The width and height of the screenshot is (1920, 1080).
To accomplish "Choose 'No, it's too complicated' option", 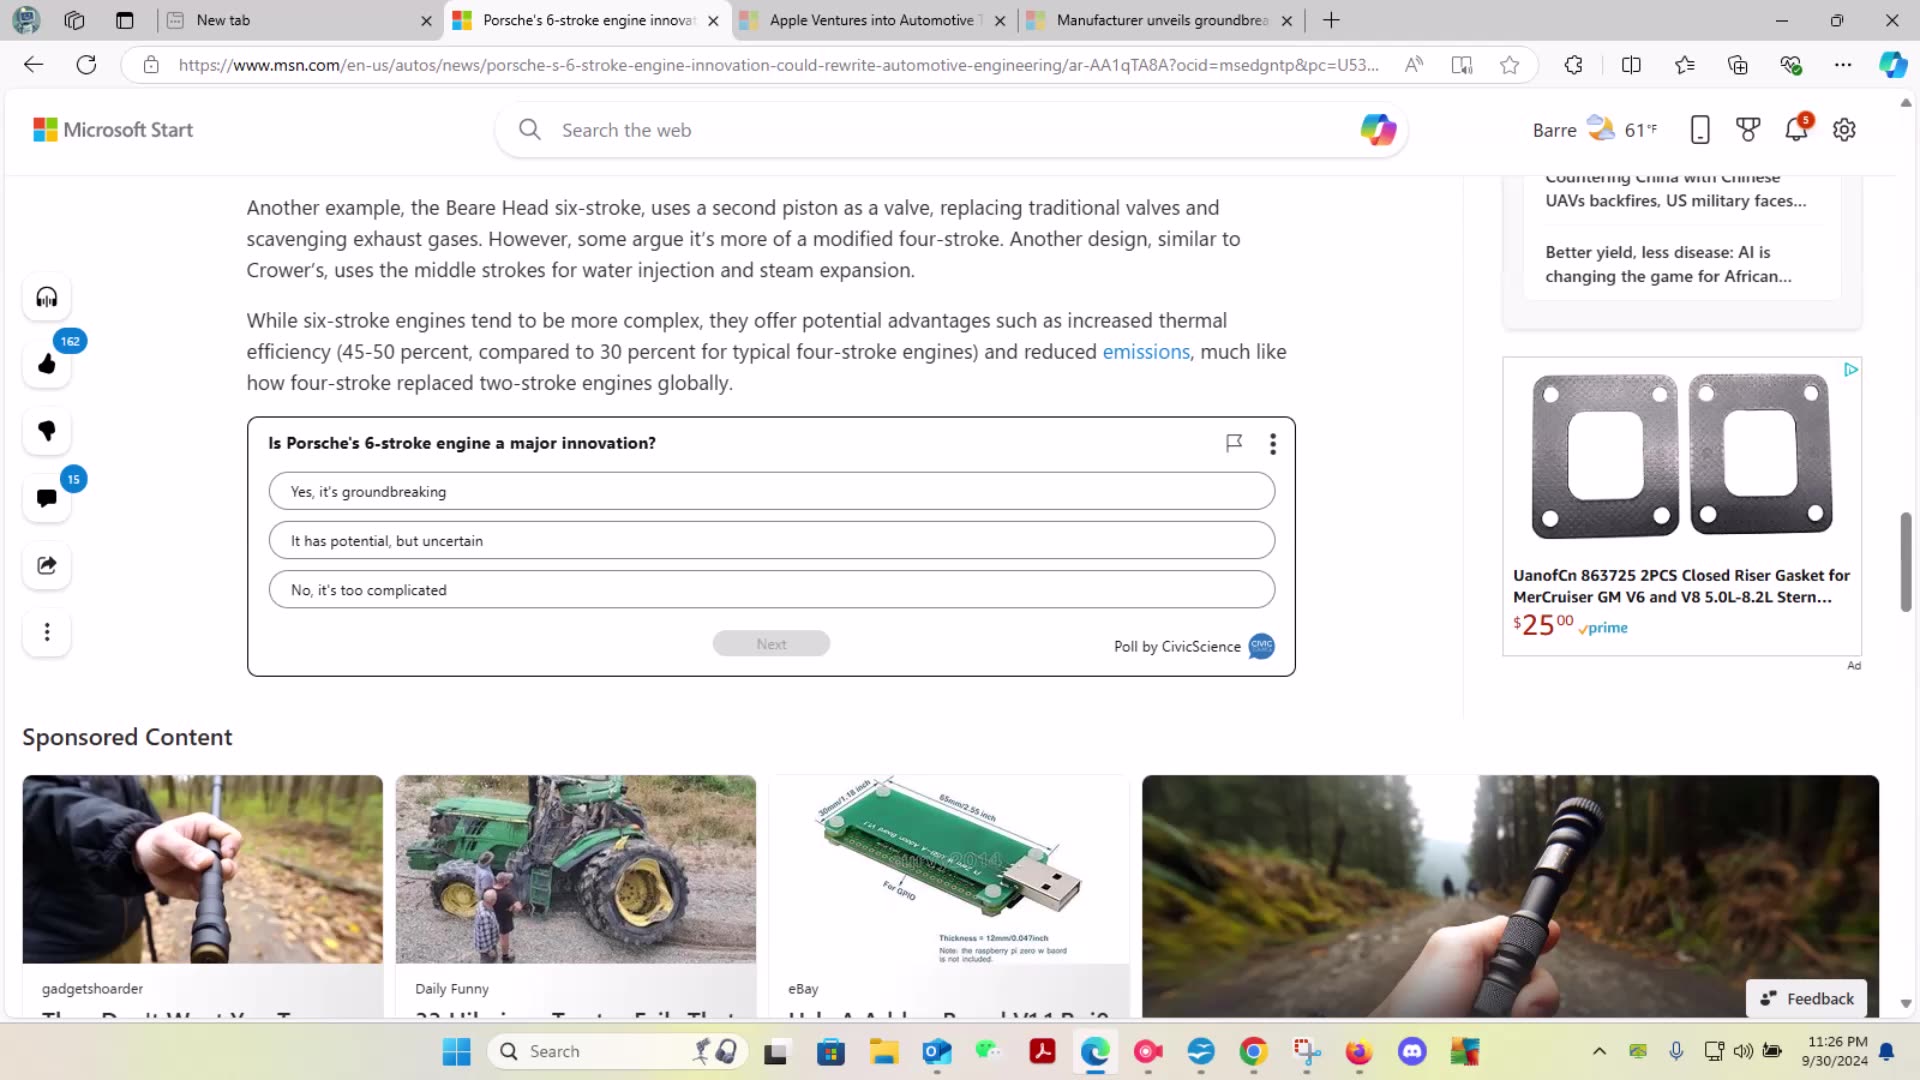I will (771, 590).
